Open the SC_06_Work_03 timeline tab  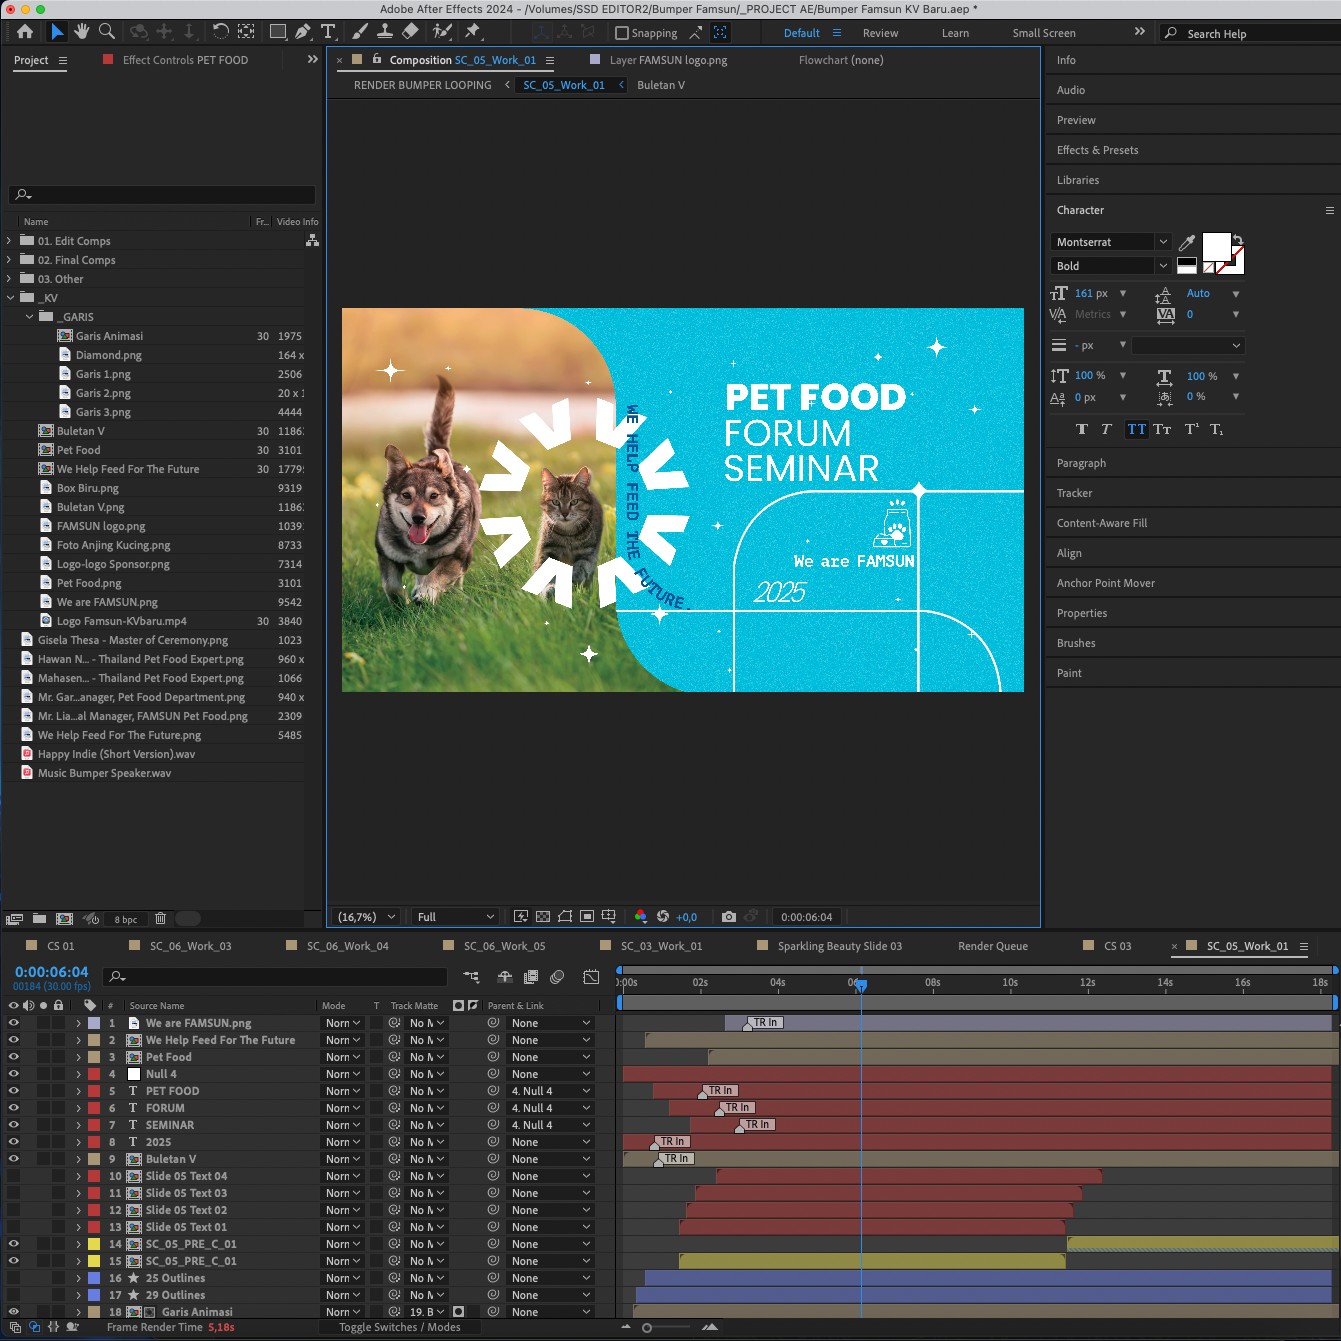(x=190, y=946)
